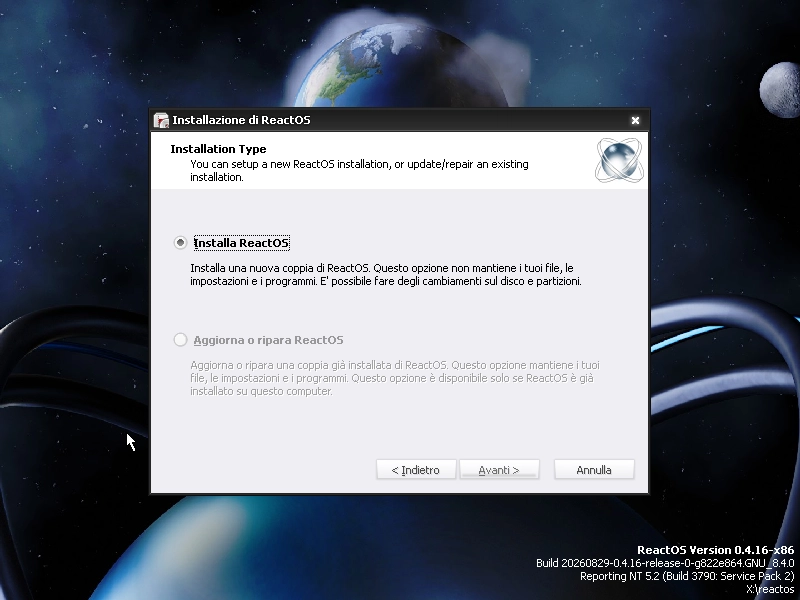This screenshot has height=600, width=800.
Task: Click the Build 20260829 desktop text line
Action: click(665, 563)
